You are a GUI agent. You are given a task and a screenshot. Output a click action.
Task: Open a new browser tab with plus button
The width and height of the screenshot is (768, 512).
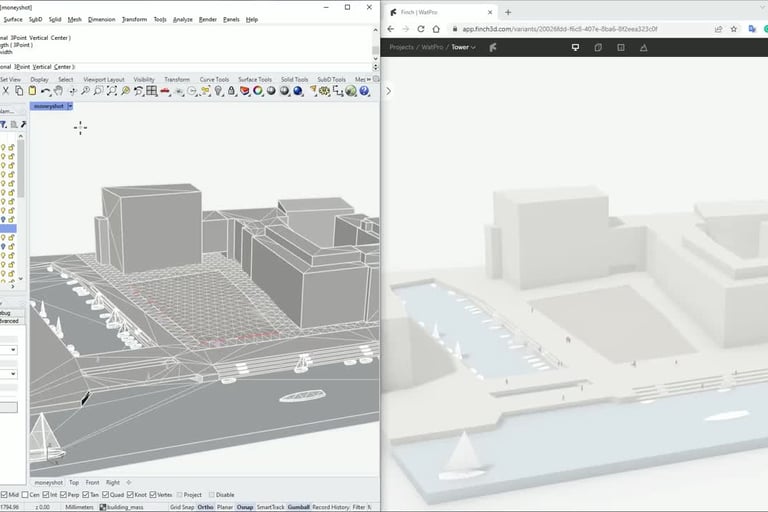tap(508, 12)
